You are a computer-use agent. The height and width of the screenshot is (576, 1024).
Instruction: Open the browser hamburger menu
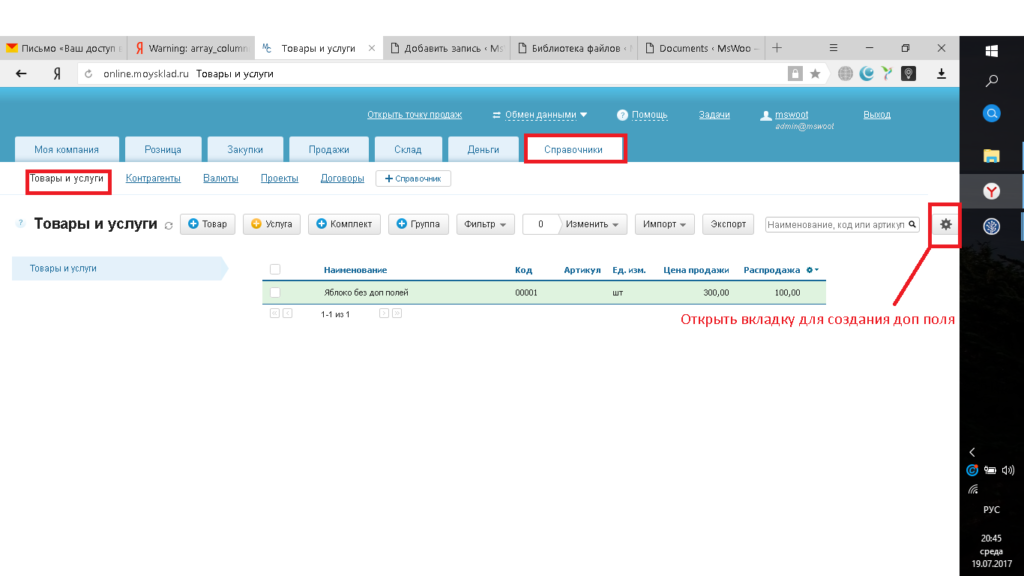[833, 48]
